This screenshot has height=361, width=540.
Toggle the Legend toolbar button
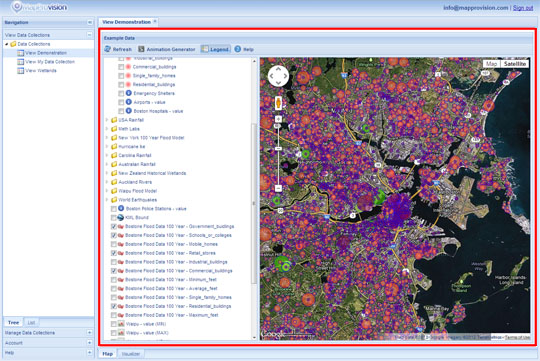click(216, 49)
